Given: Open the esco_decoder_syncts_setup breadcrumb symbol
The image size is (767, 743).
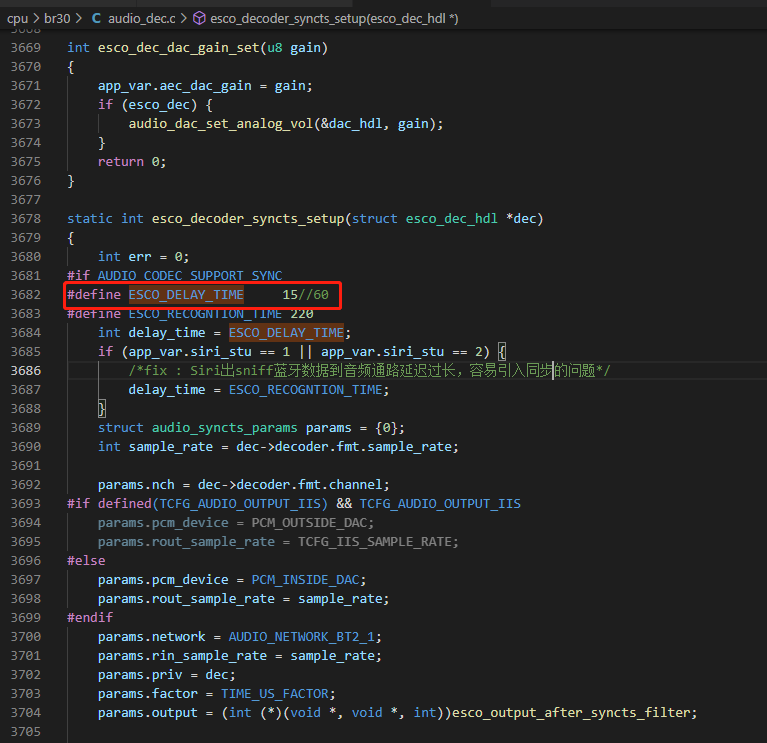Looking at the screenshot, I should [x=334, y=19].
